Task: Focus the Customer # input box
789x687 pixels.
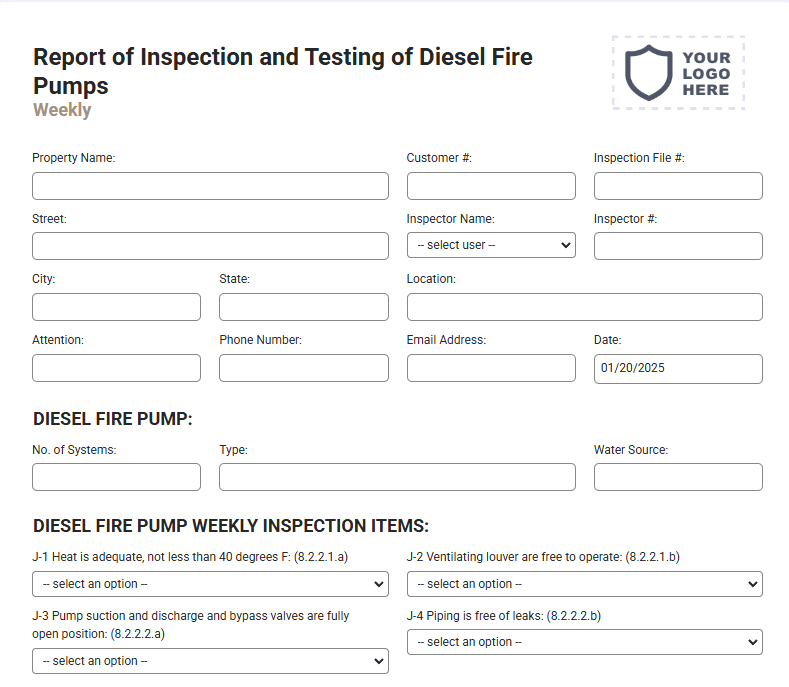Action: (491, 186)
